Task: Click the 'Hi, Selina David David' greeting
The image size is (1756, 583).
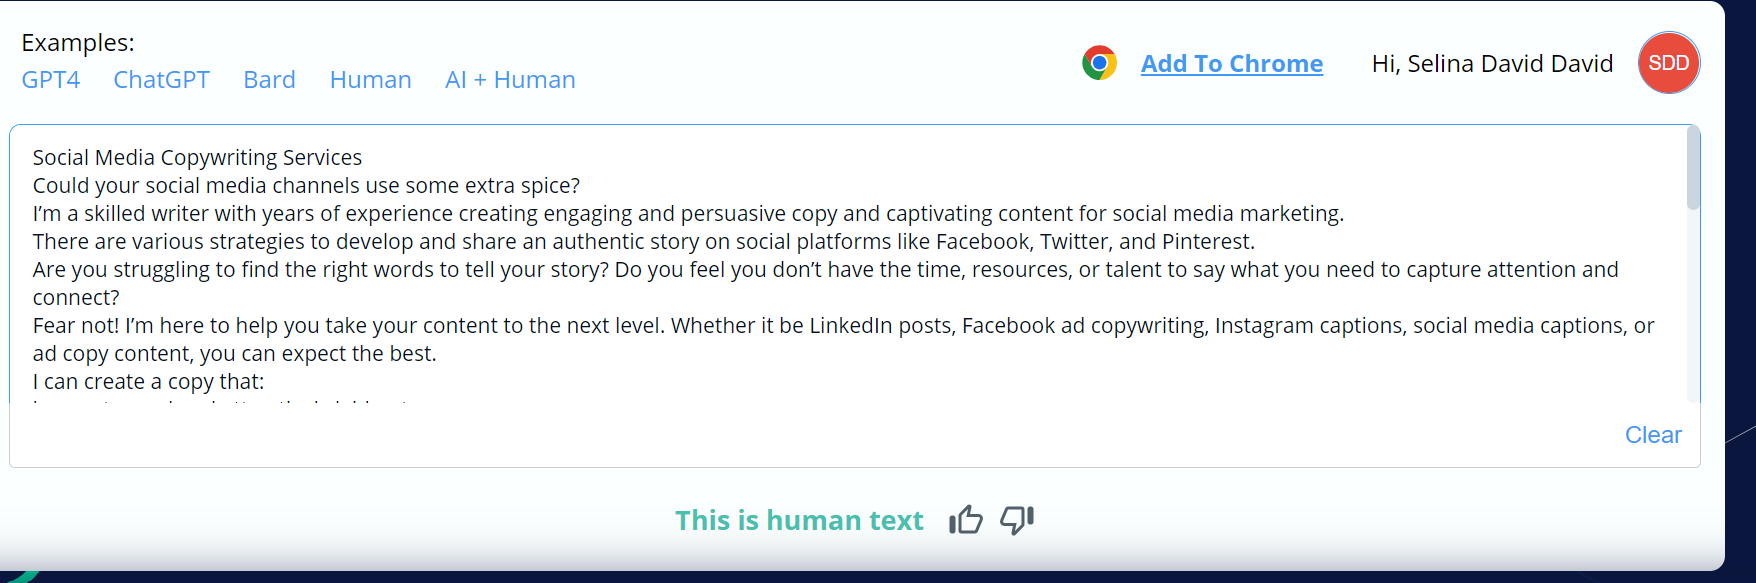Action: (1492, 64)
